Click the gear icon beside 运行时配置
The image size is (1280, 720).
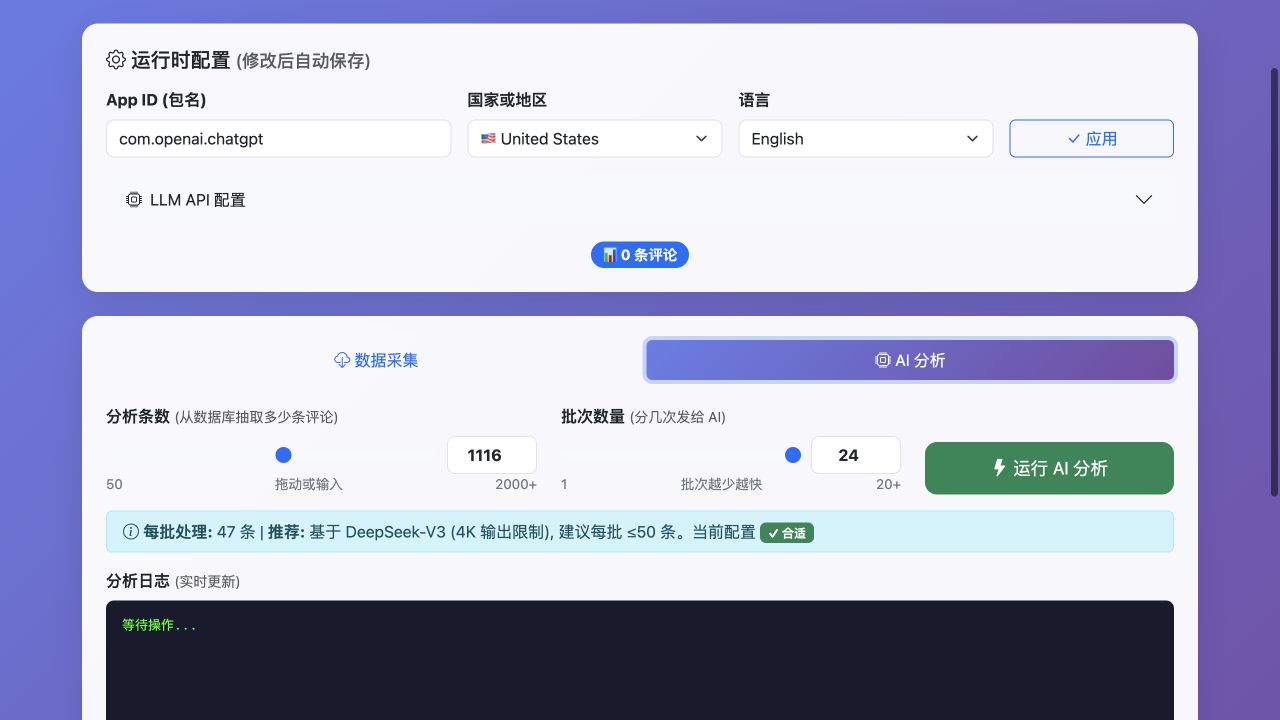click(116, 60)
